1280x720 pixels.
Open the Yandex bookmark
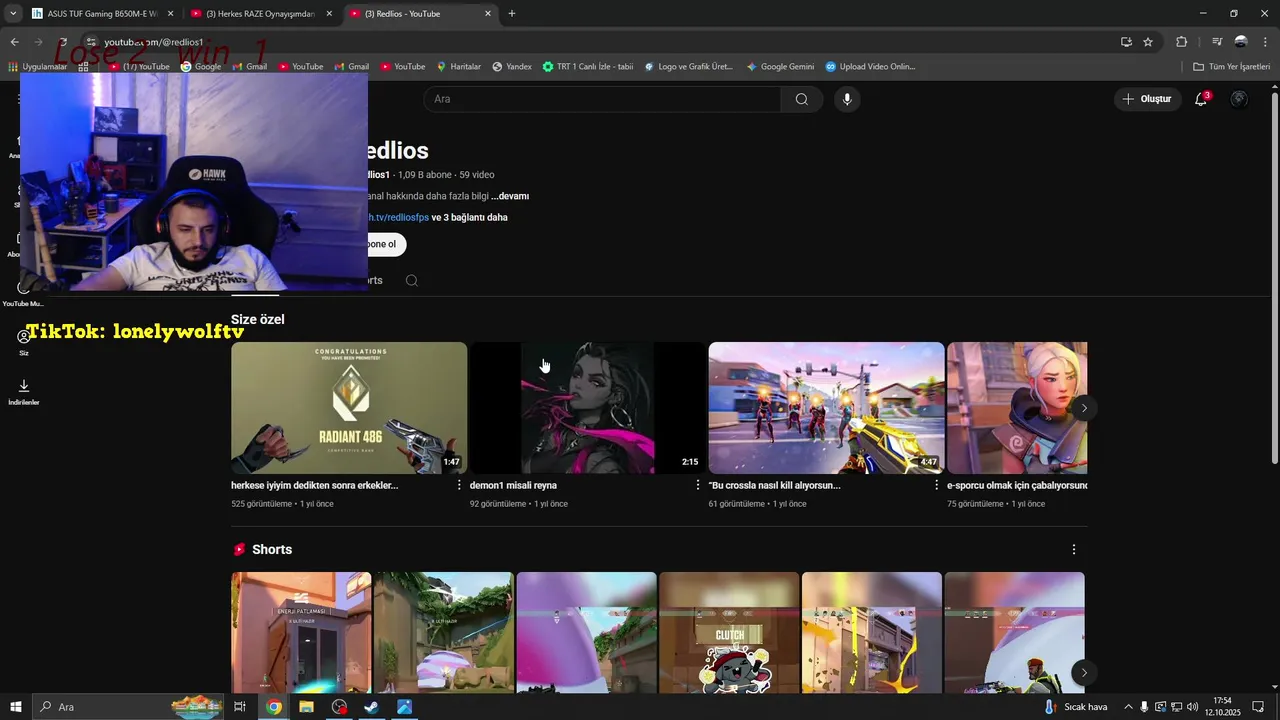pos(512,67)
